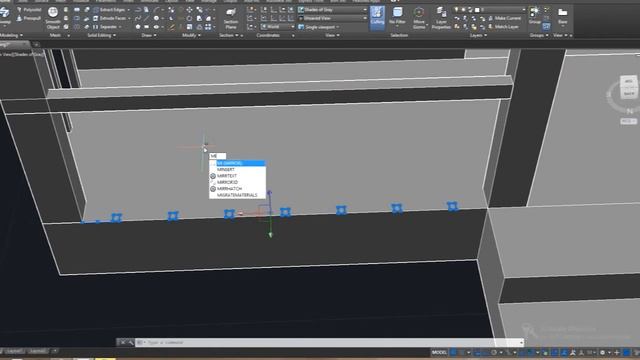Select MIRRHATCH from the autocomplete list

click(238, 189)
